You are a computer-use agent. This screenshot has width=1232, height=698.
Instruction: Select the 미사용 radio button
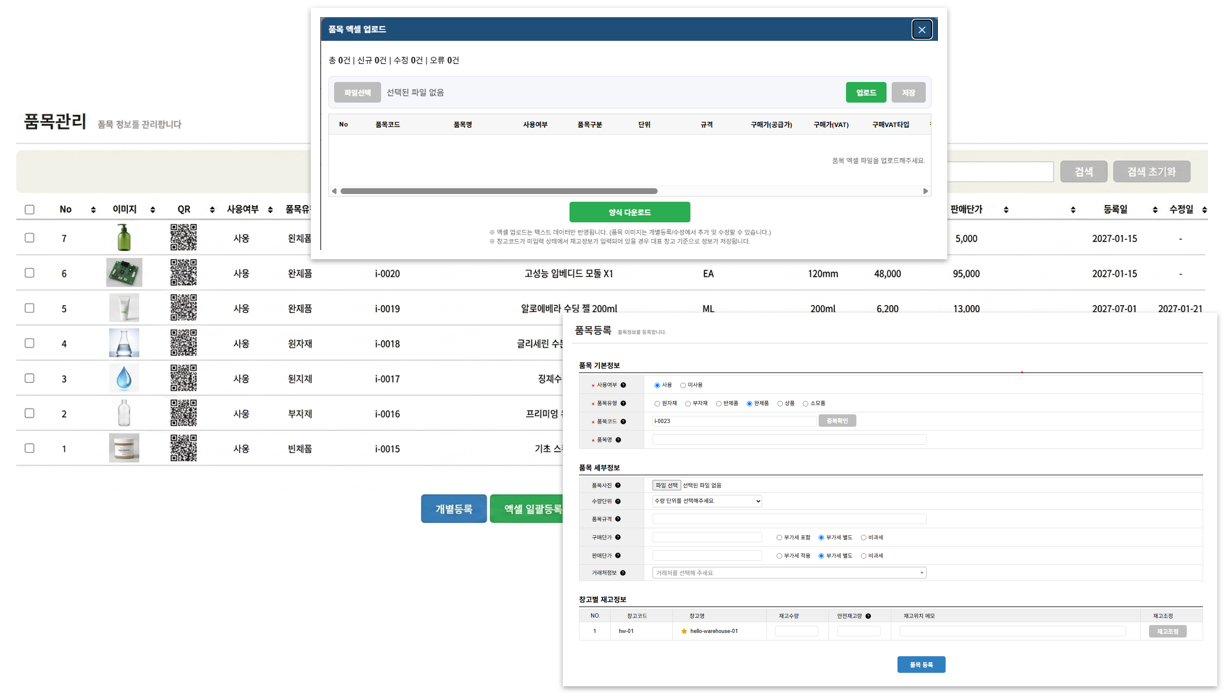(x=683, y=385)
